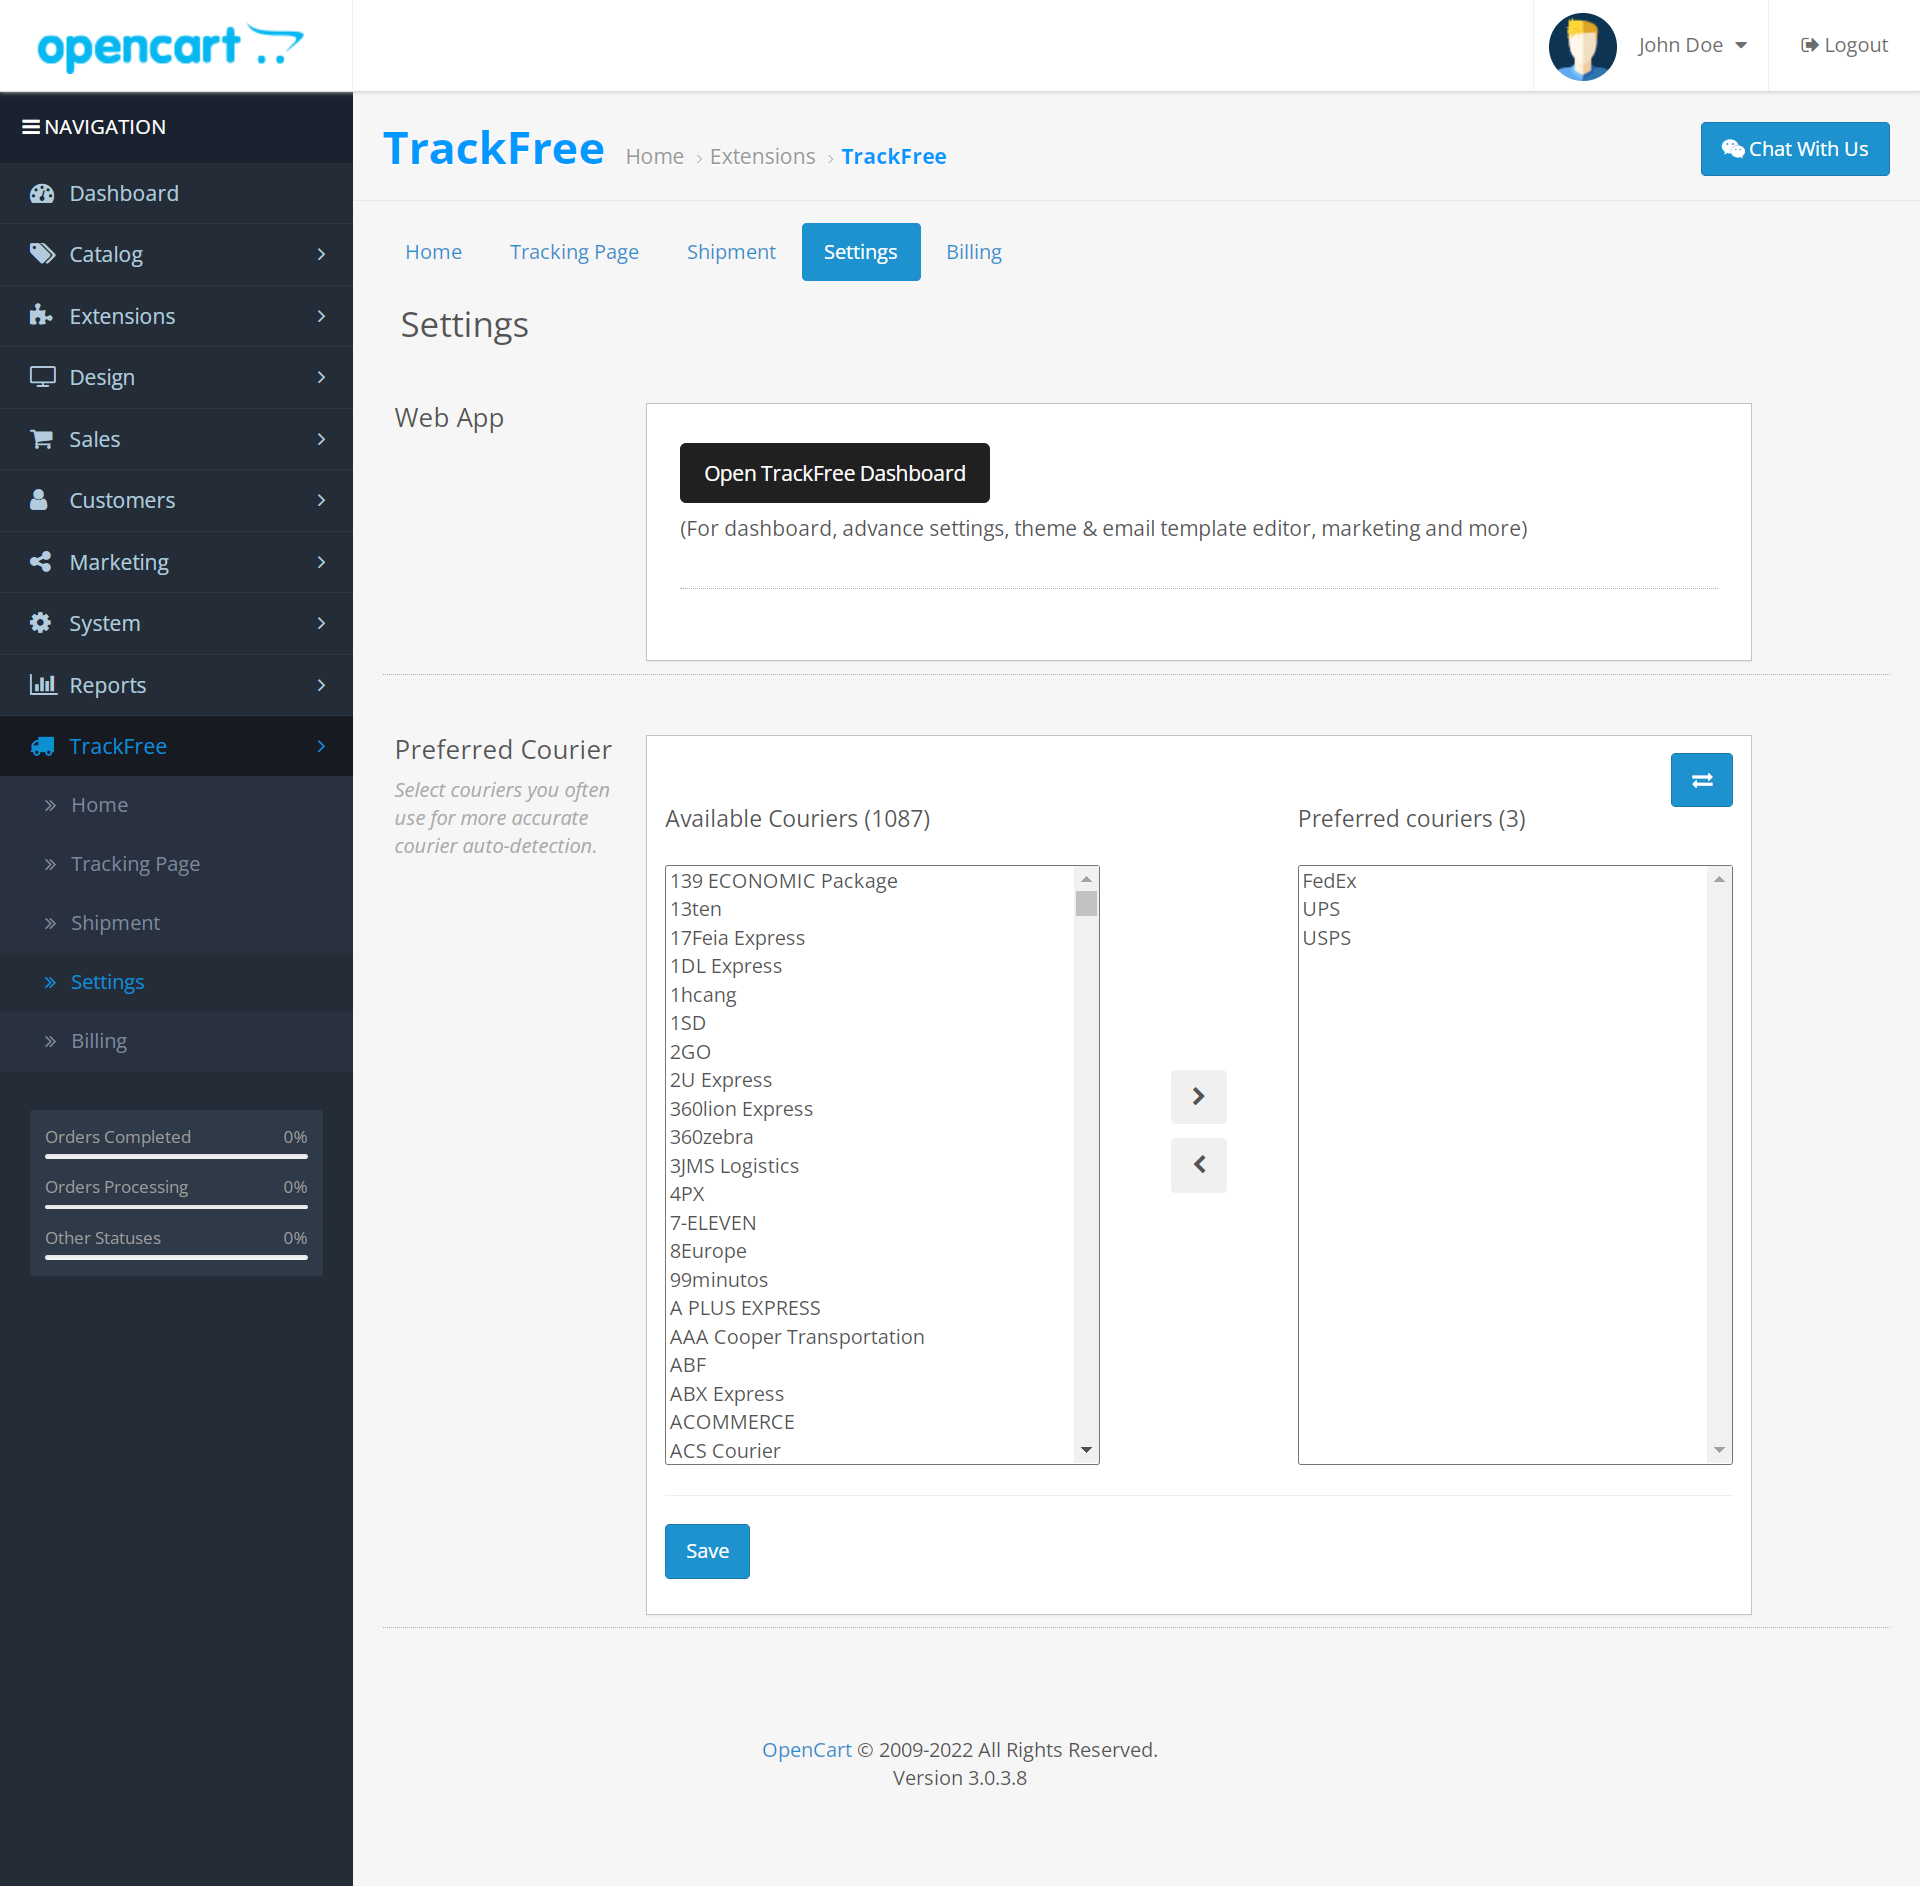Screen dimensions: 1920x1887
Task: Click the TrackFree truck icon
Action: tap(42, 746)
